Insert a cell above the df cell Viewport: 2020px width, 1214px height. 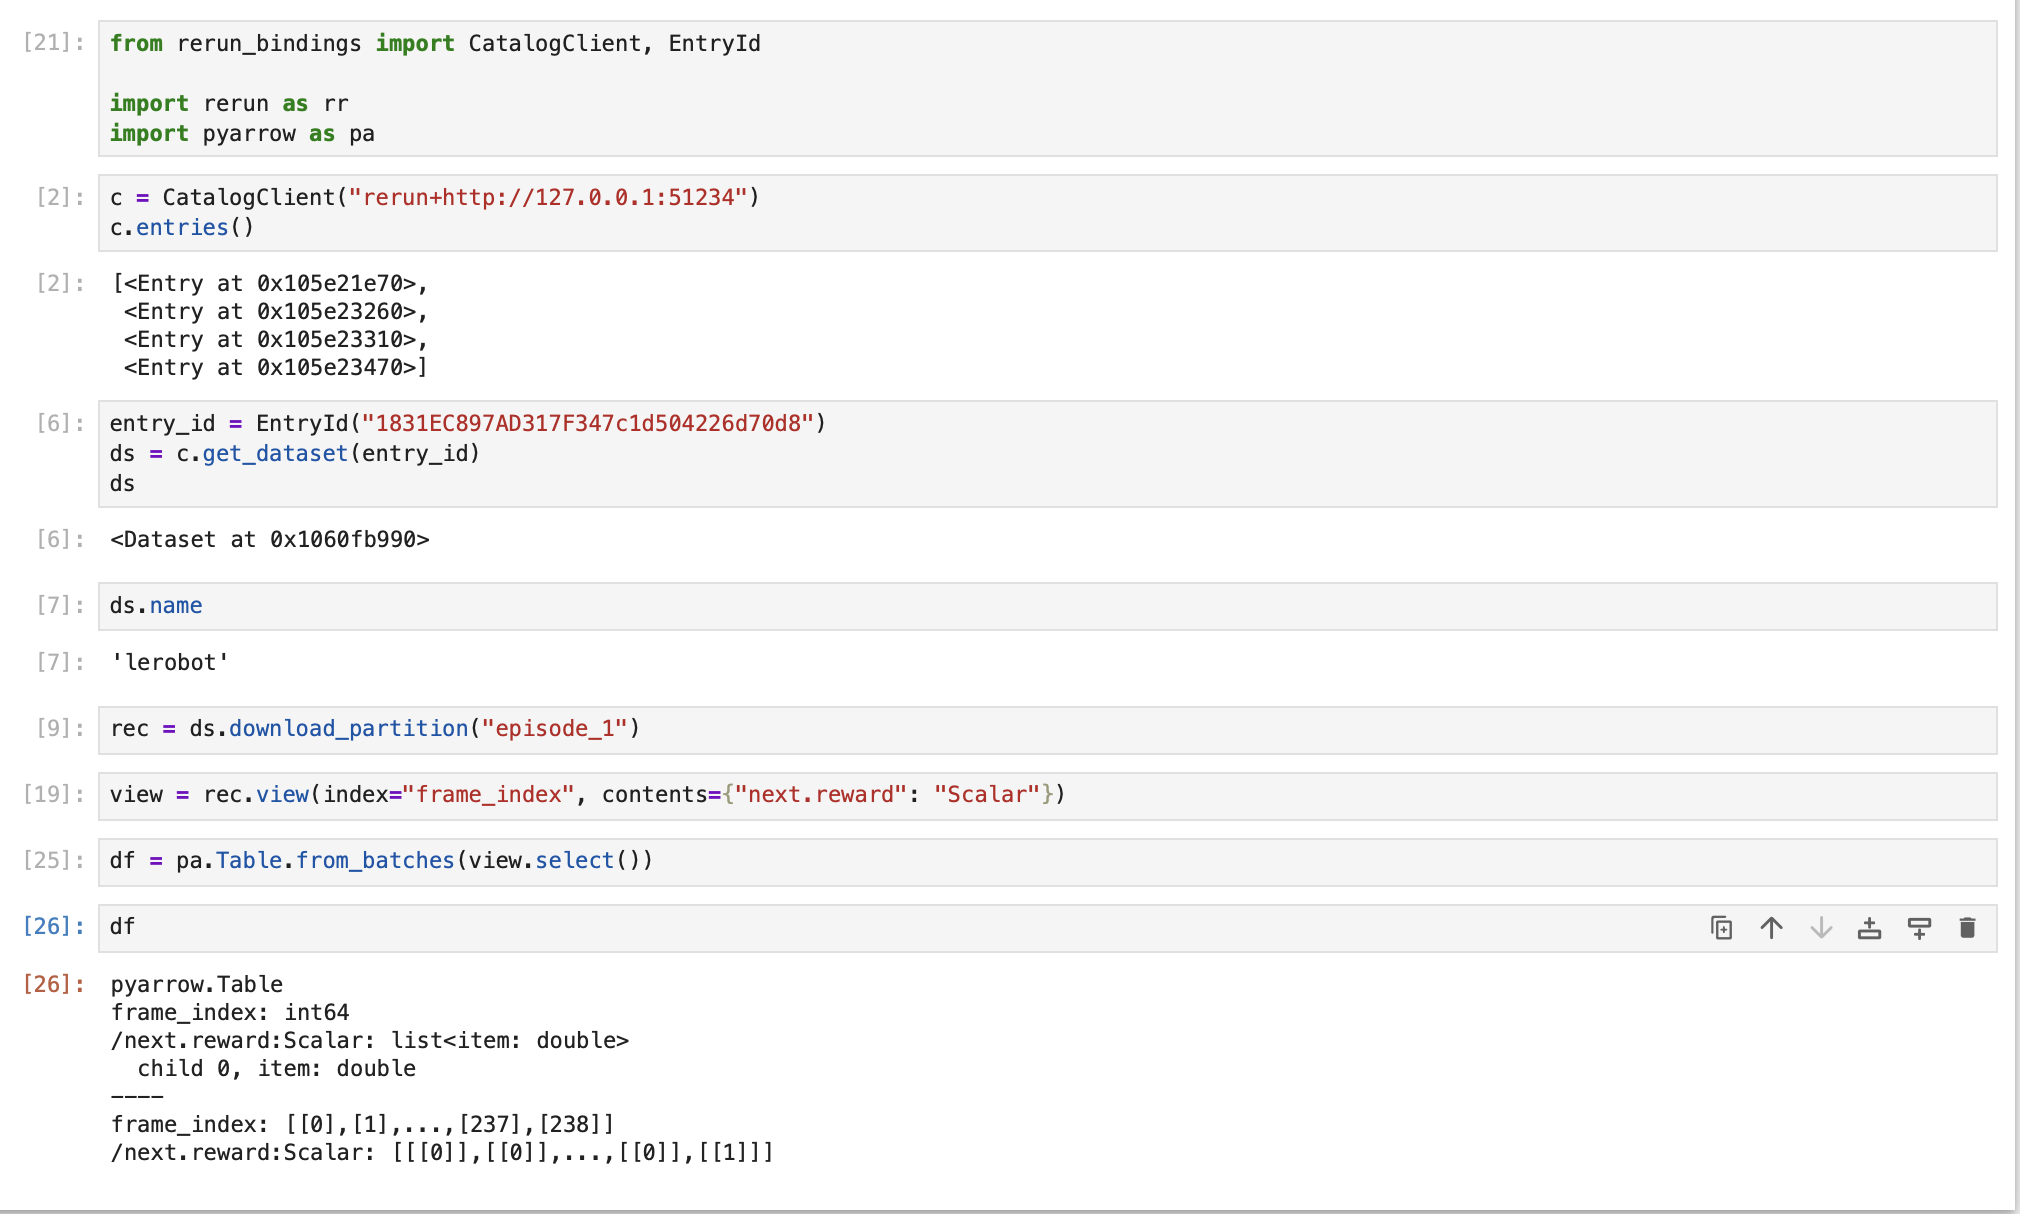[1869, 928]
